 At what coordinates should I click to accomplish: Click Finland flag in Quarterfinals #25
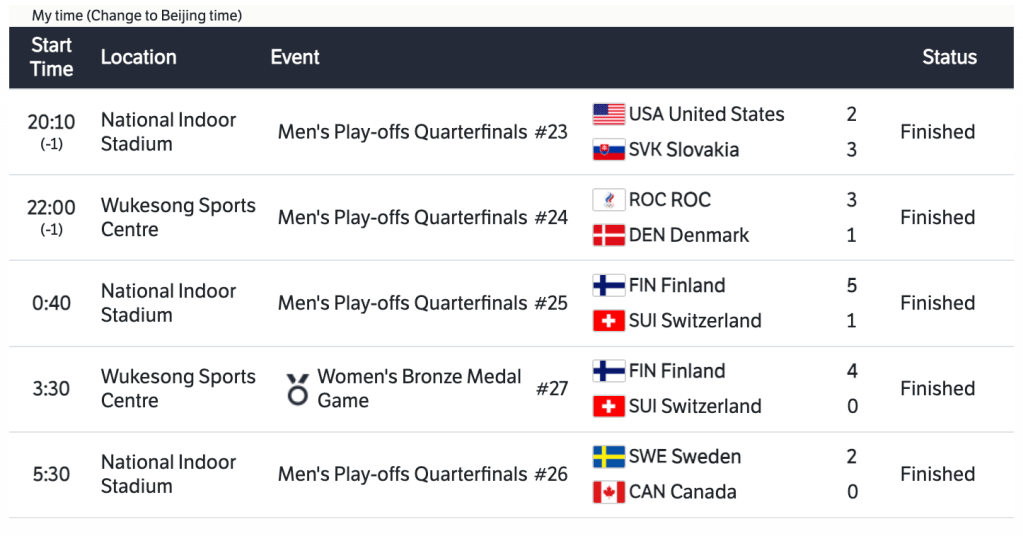click(608, 286)
